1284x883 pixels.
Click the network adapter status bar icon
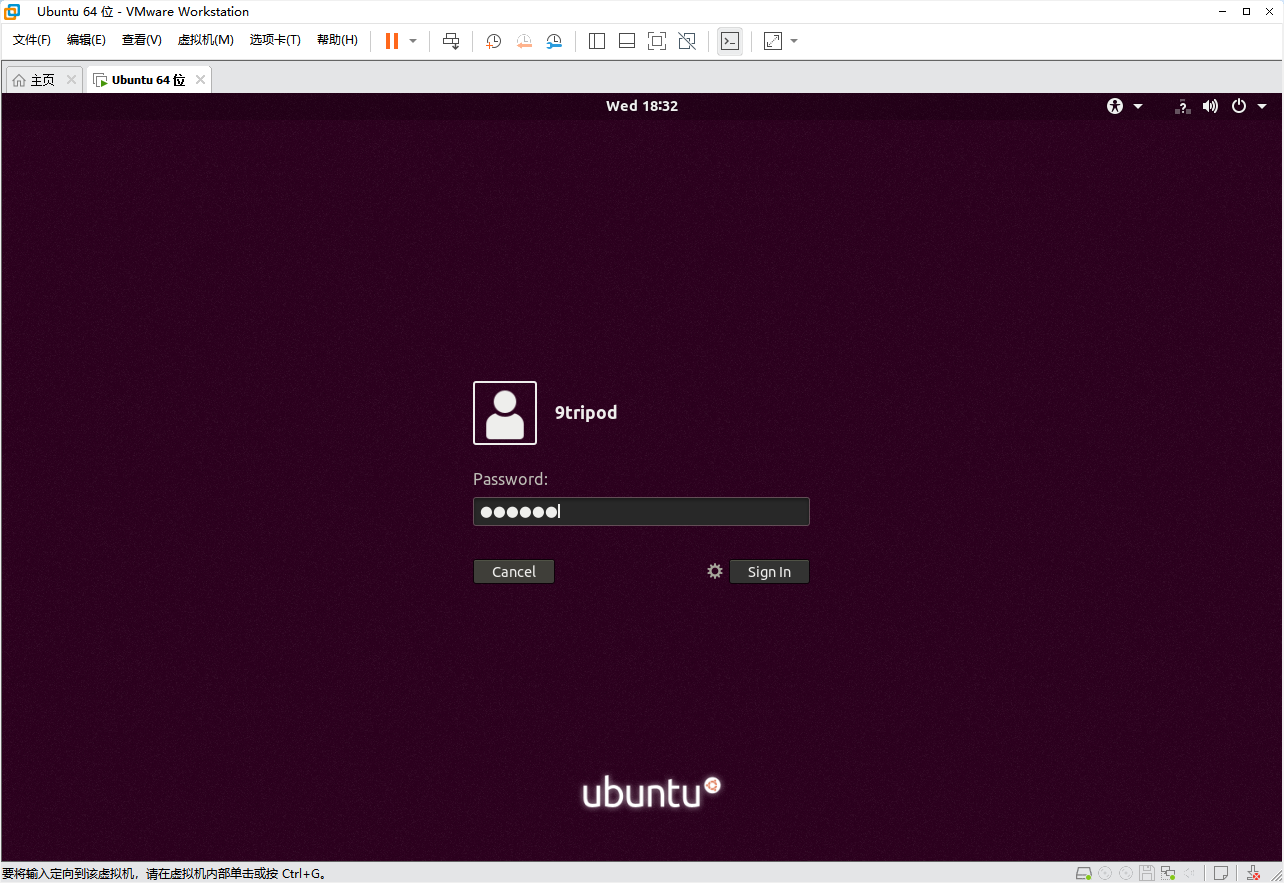(x=1168, y=873)
